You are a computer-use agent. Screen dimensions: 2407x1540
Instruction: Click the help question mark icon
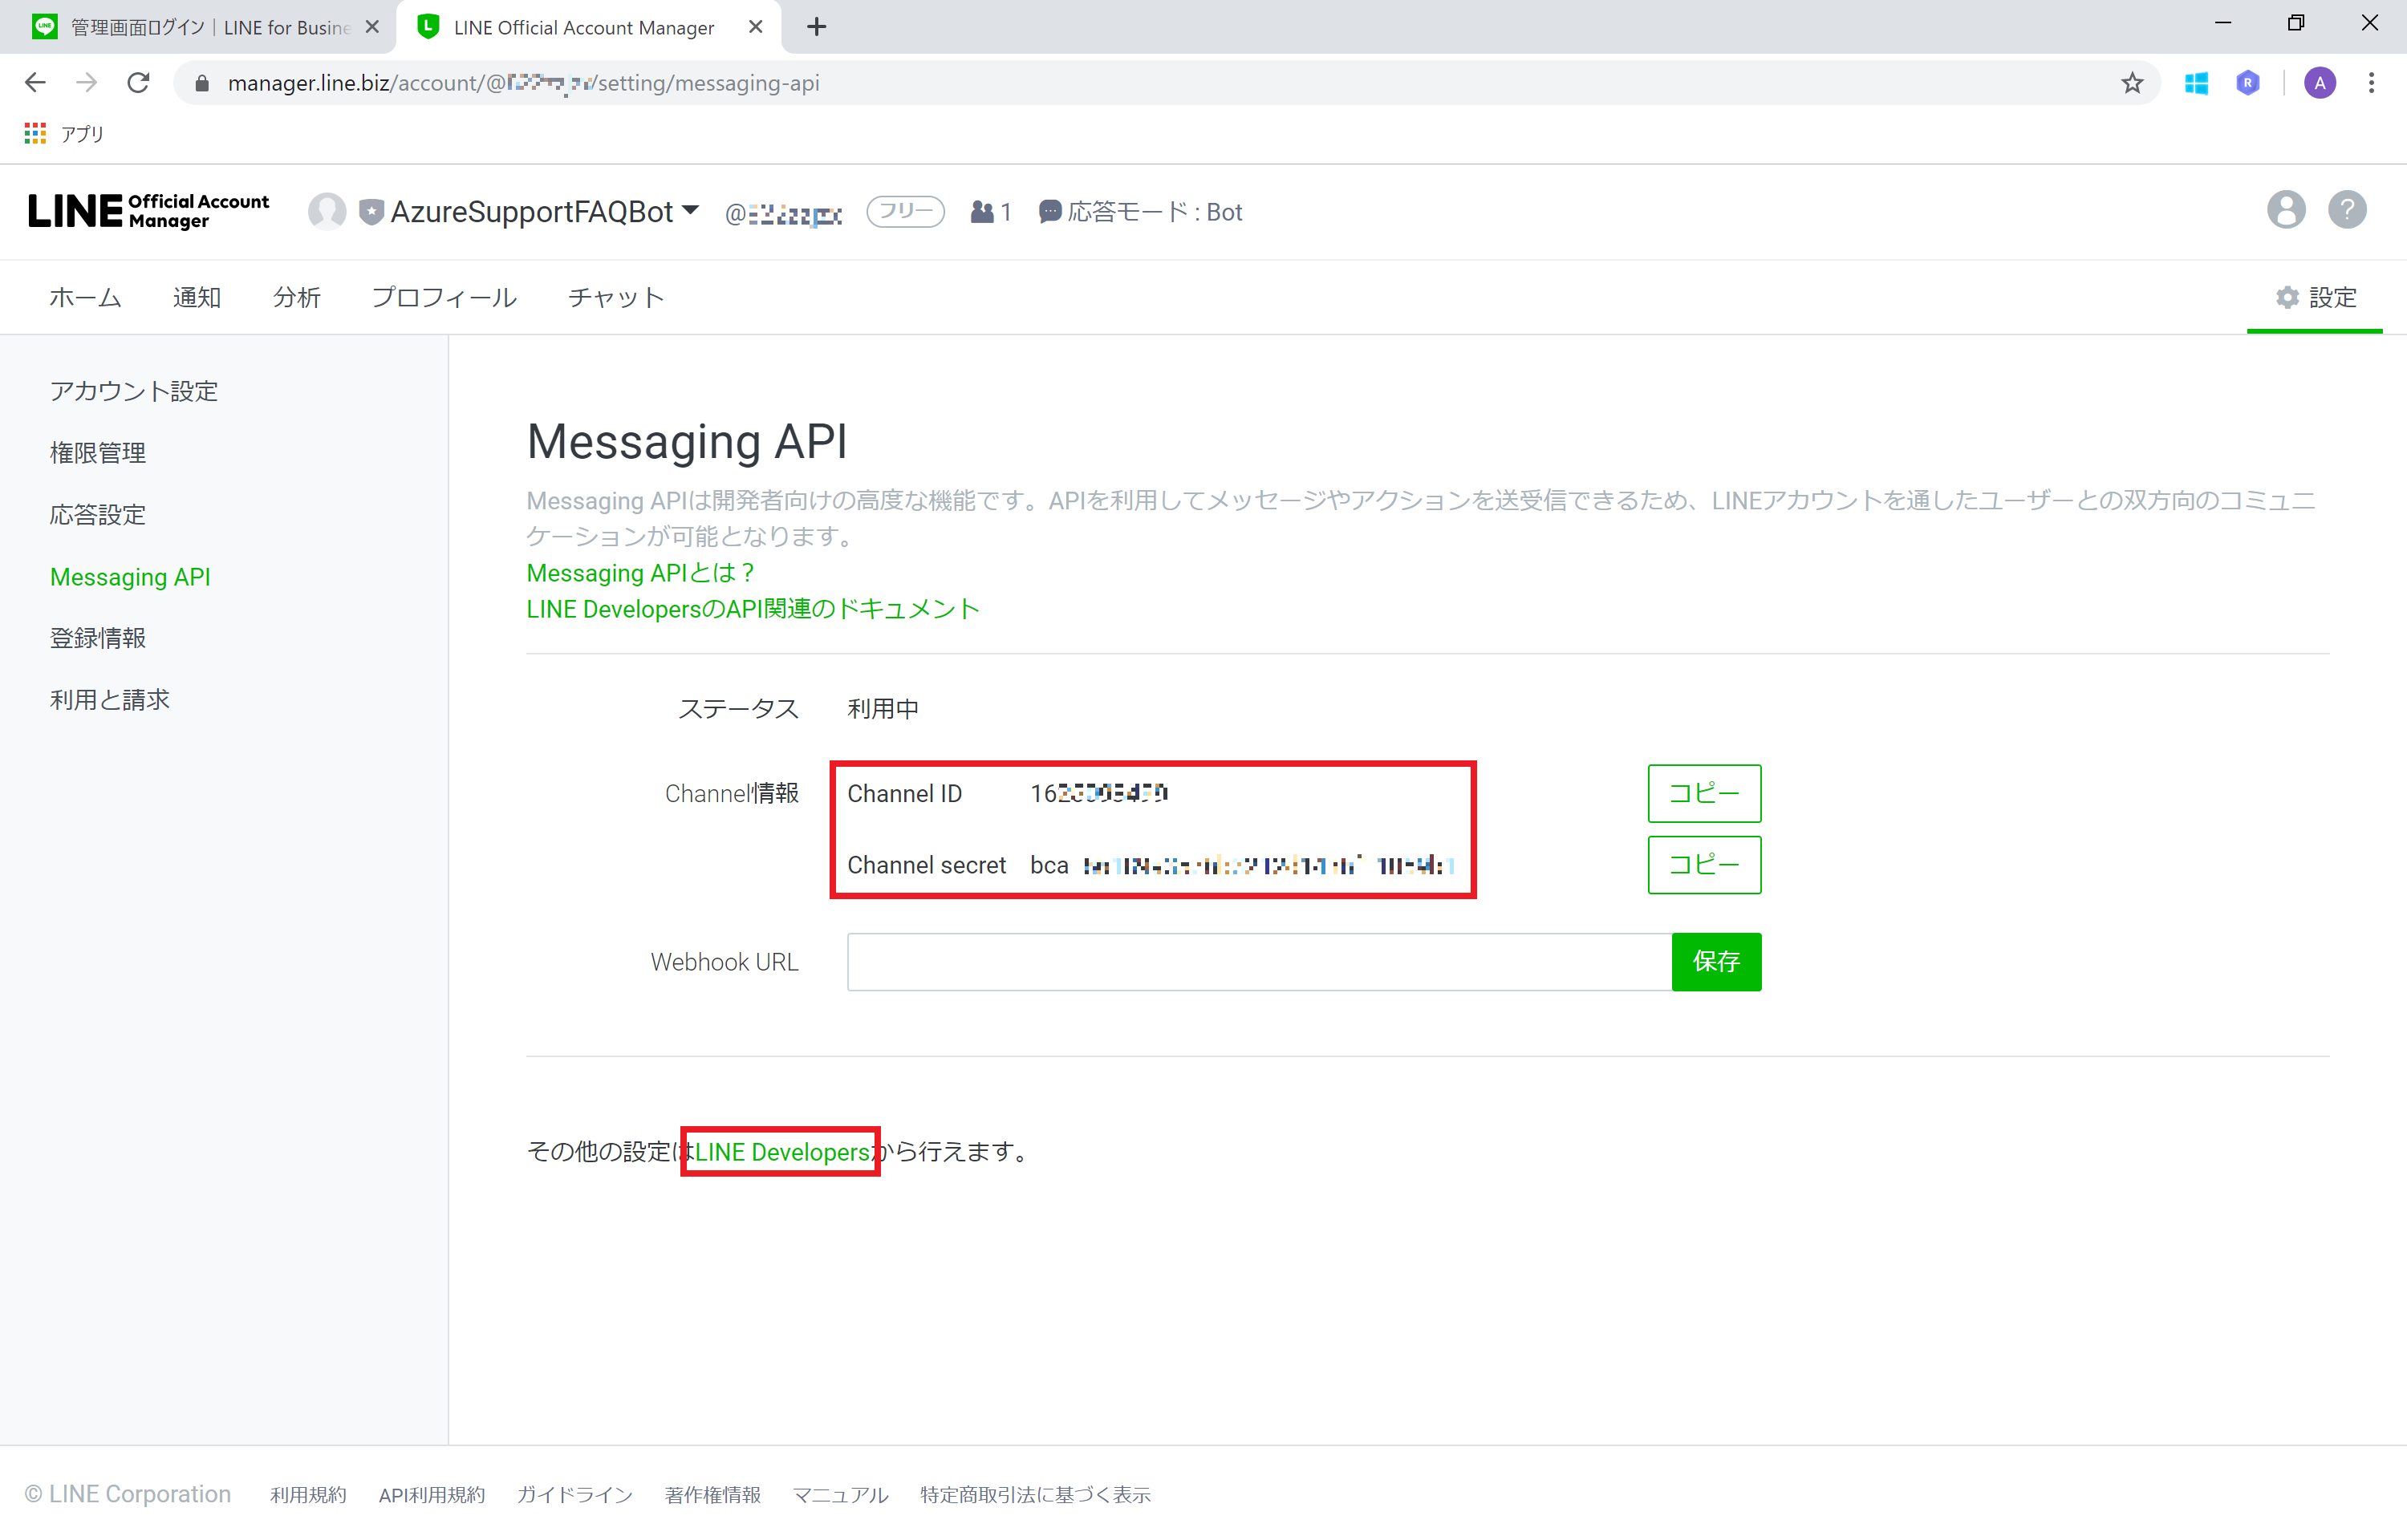point(2346,210)
